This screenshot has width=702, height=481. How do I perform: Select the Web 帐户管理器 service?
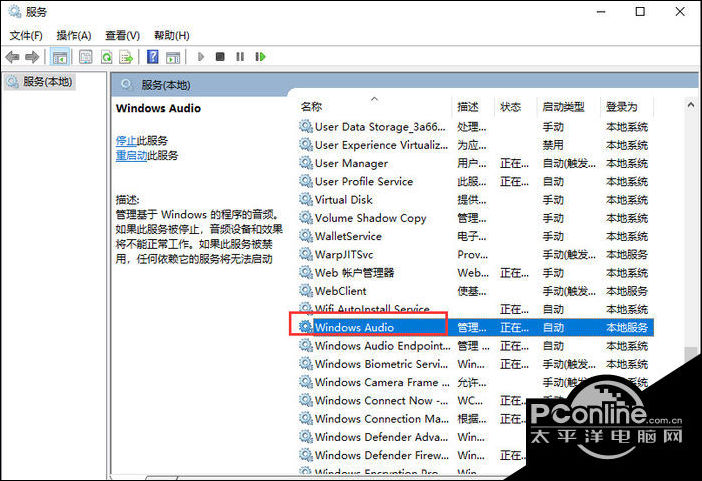tap(475, 273)
